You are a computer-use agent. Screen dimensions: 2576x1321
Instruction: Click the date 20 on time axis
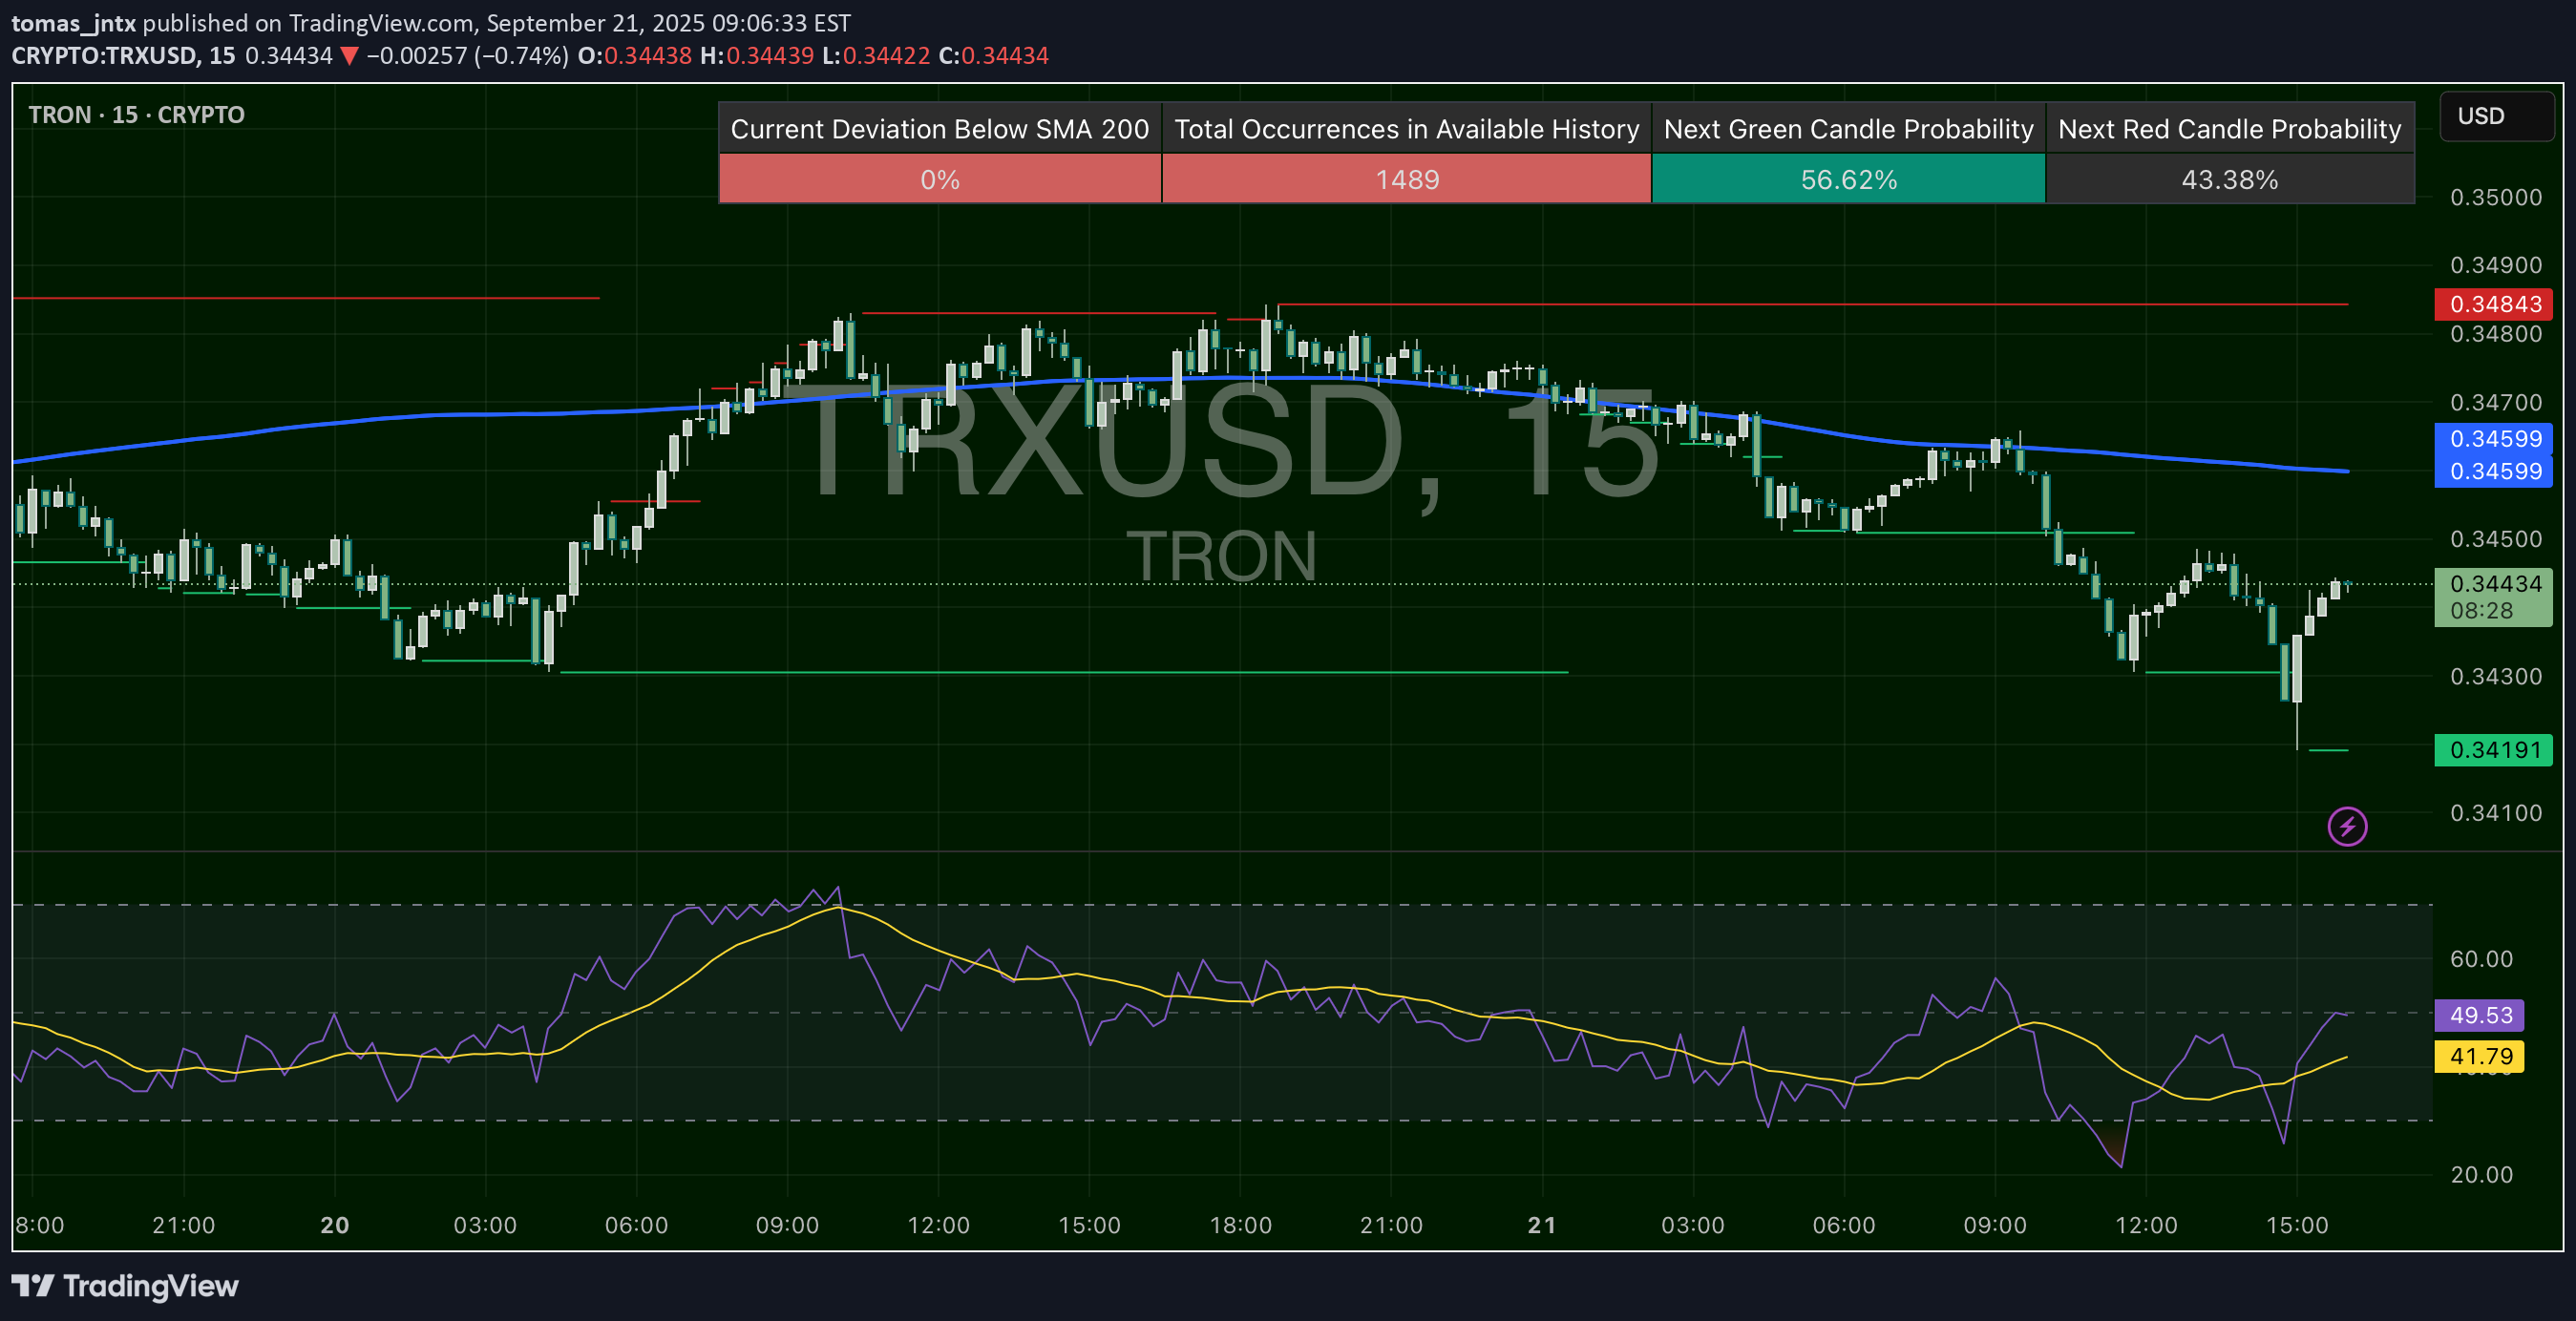(x=334, y=1225)
